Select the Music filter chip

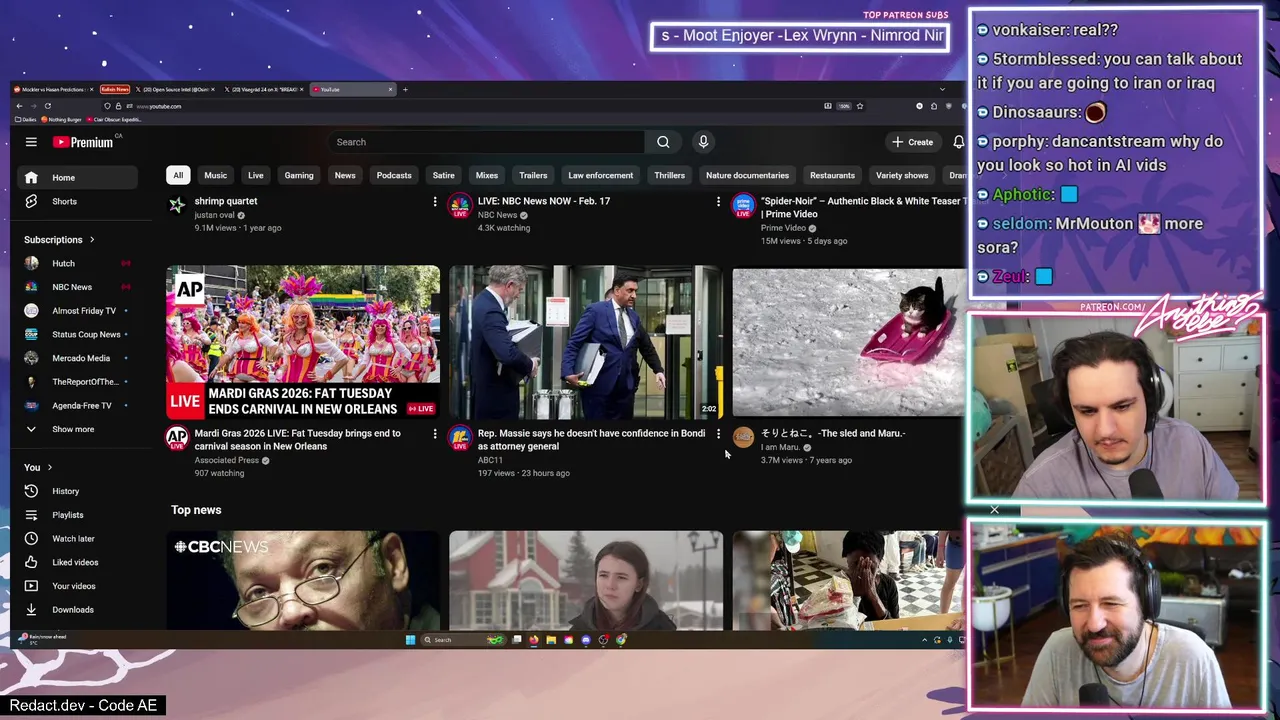pyautogui.click(x=216, y=175)
